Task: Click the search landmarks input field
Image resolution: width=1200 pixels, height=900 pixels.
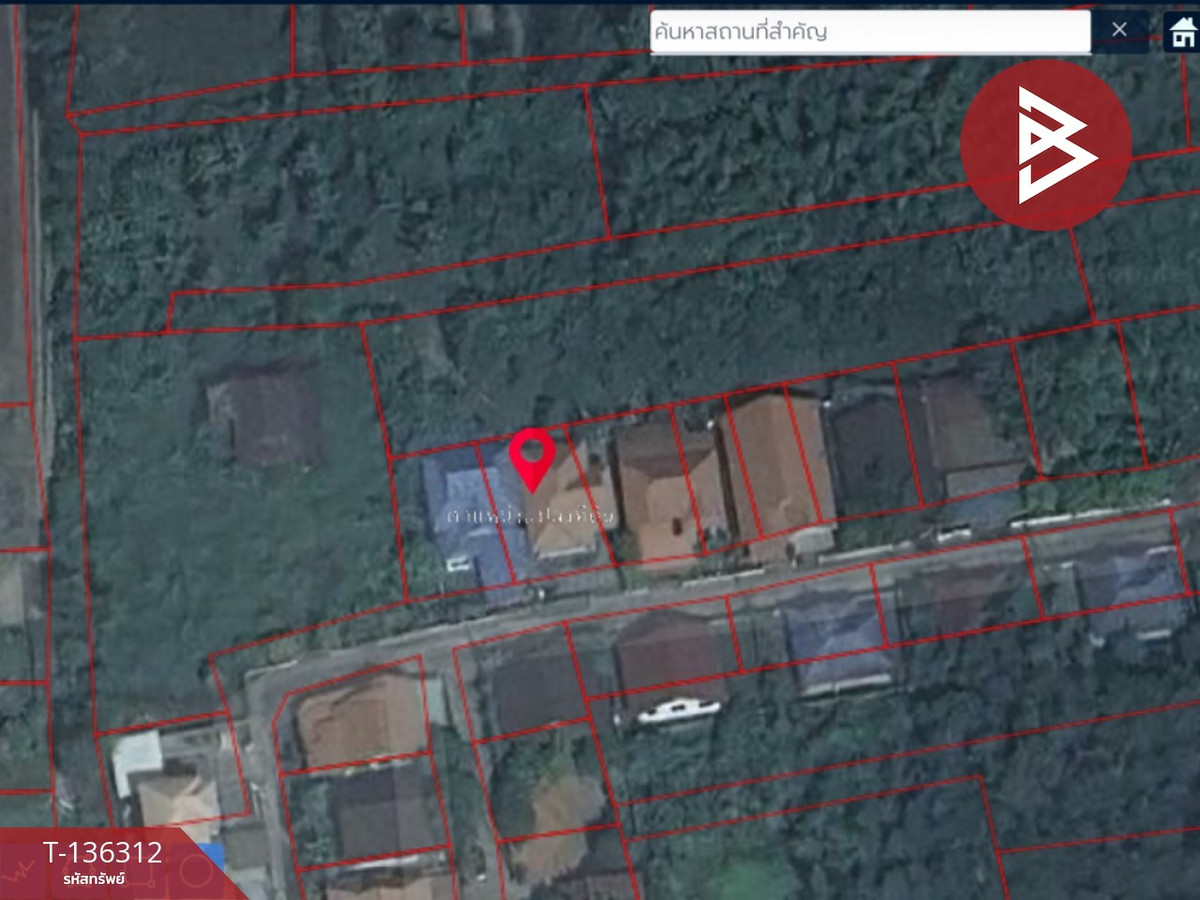Action: click(868, 31)
